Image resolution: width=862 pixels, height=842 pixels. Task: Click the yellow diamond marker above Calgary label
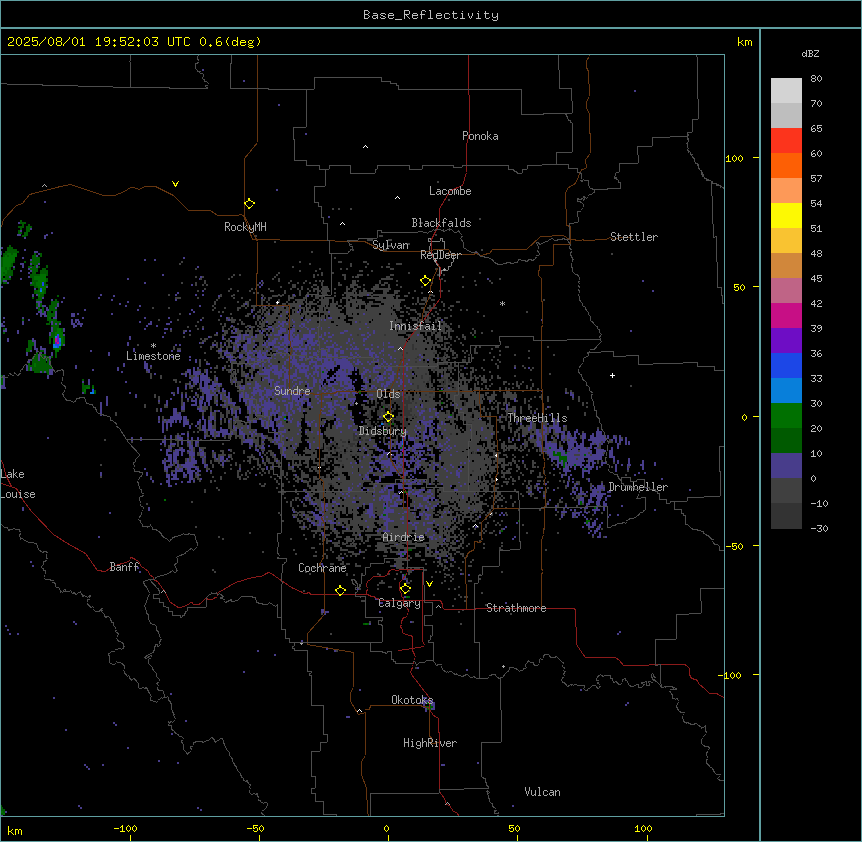[405, 589]
